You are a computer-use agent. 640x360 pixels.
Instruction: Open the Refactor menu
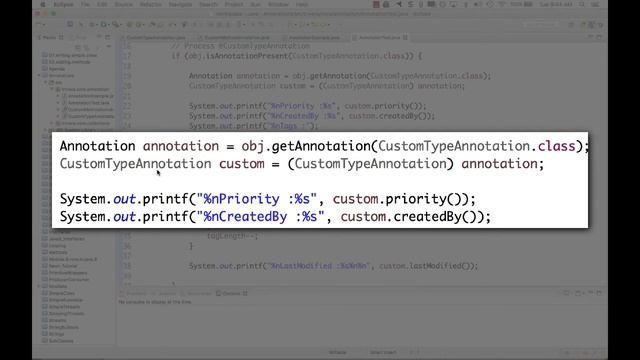(x=151, y=4)
